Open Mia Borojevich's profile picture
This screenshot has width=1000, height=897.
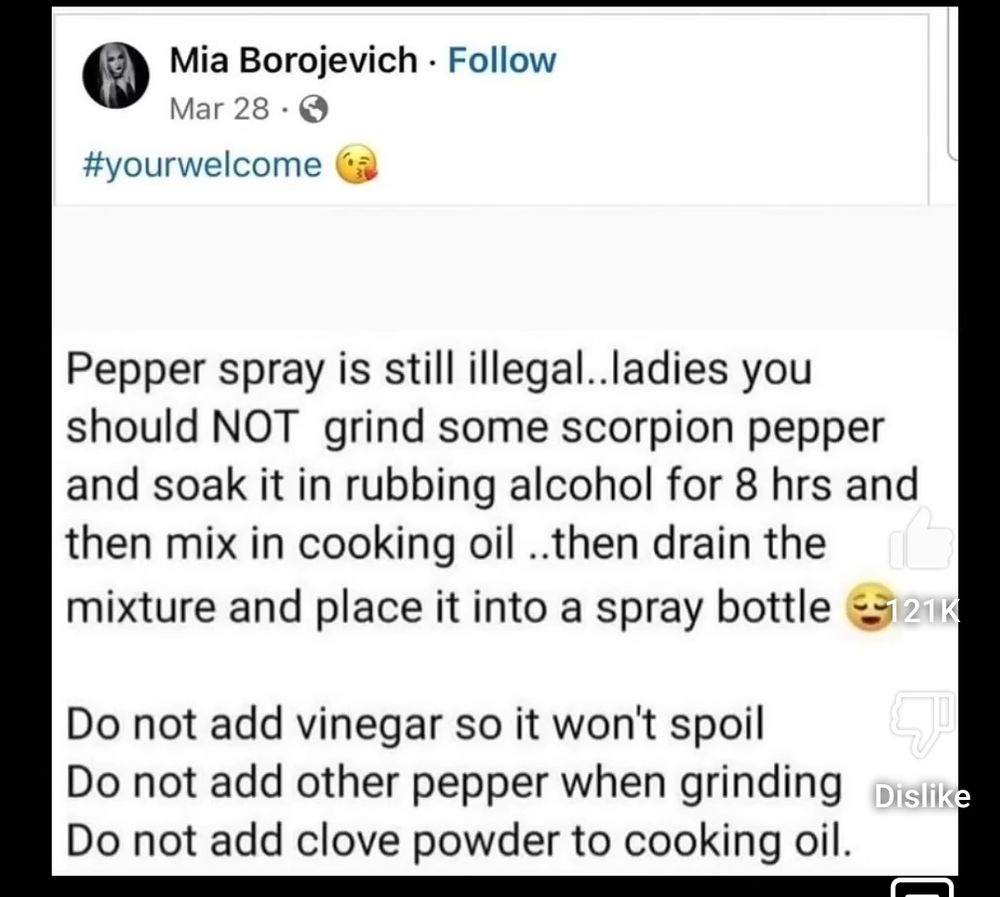pyautogui.click(x=116, y=75)
